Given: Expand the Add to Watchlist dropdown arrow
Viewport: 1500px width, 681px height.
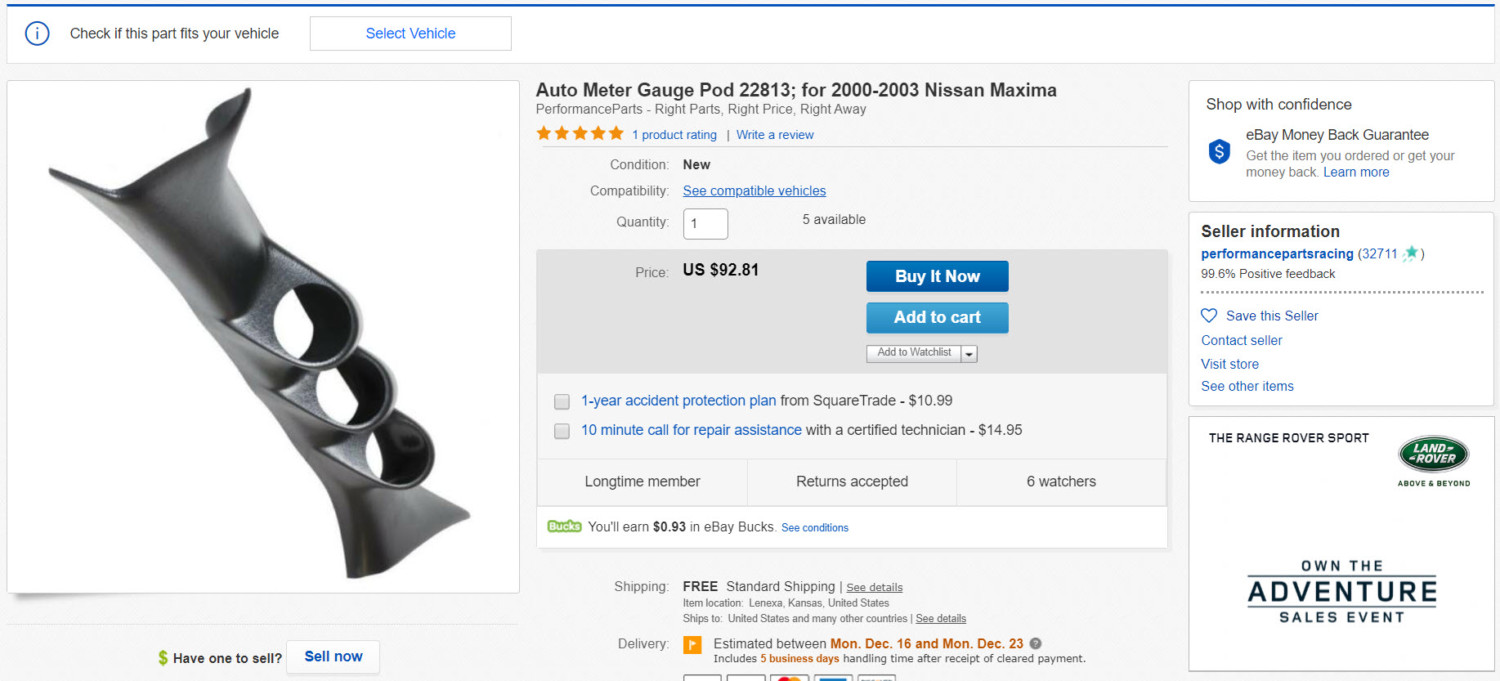Looking at the screenshot, I should coord(969,354).
